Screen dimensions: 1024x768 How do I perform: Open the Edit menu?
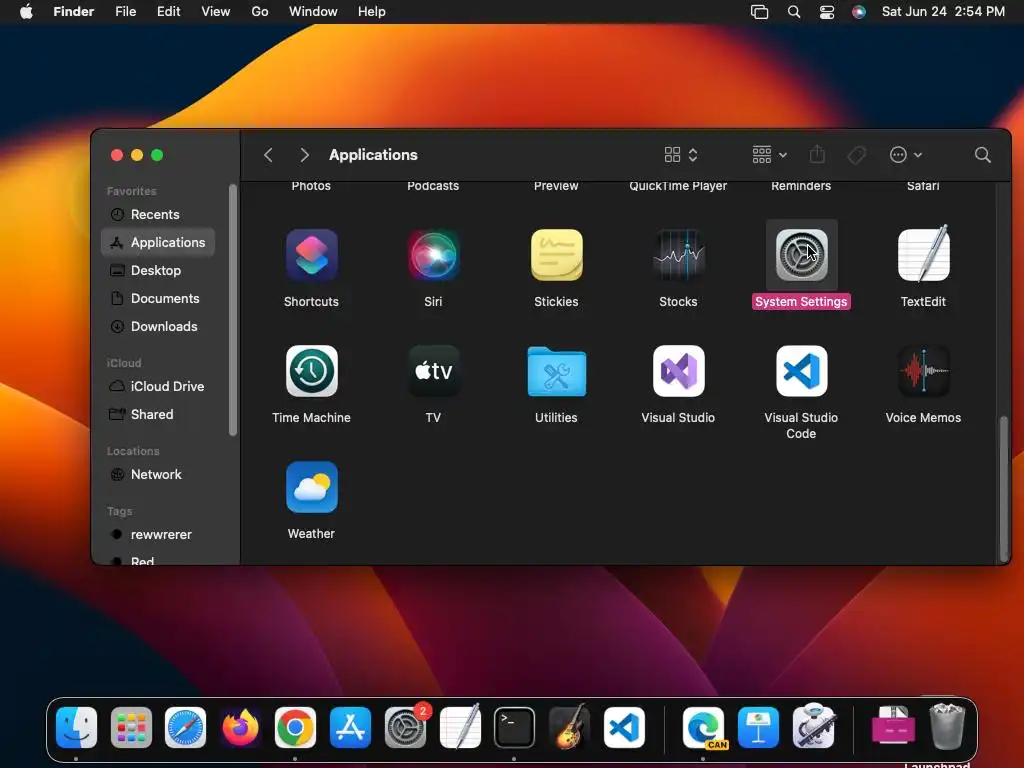tap(168, 11)
